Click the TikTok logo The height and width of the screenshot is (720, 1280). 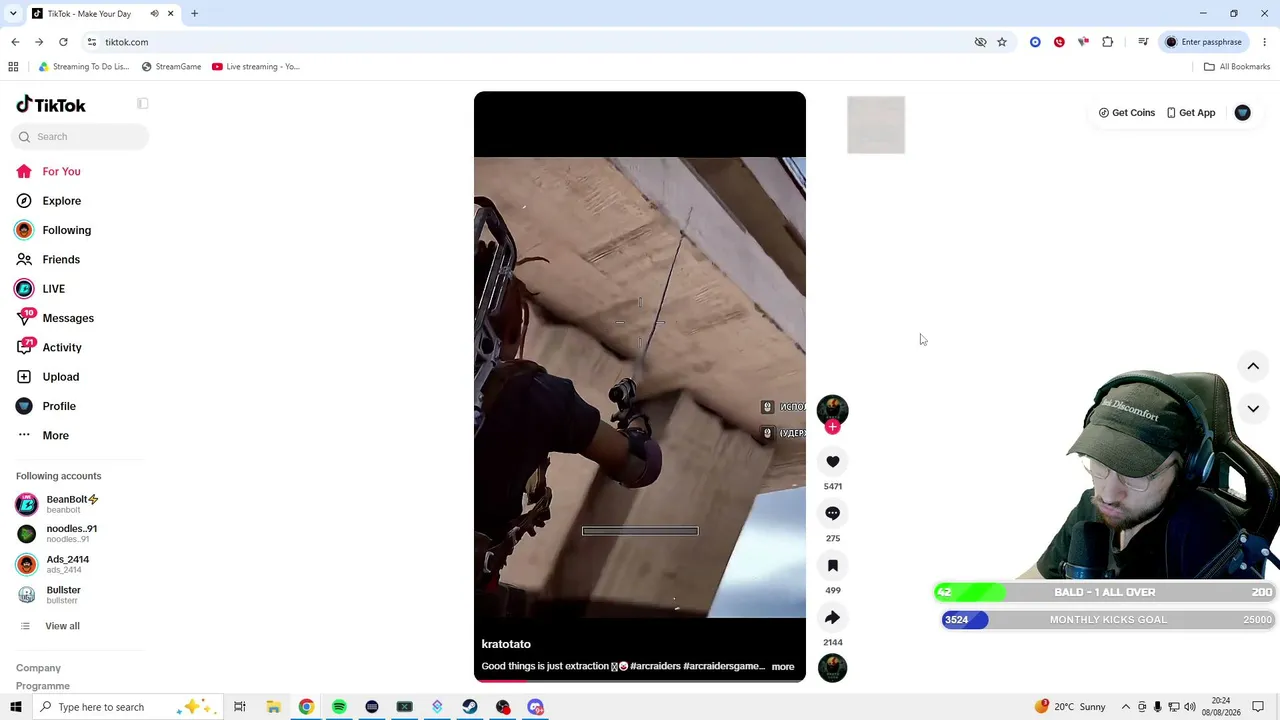click(51, 105)
